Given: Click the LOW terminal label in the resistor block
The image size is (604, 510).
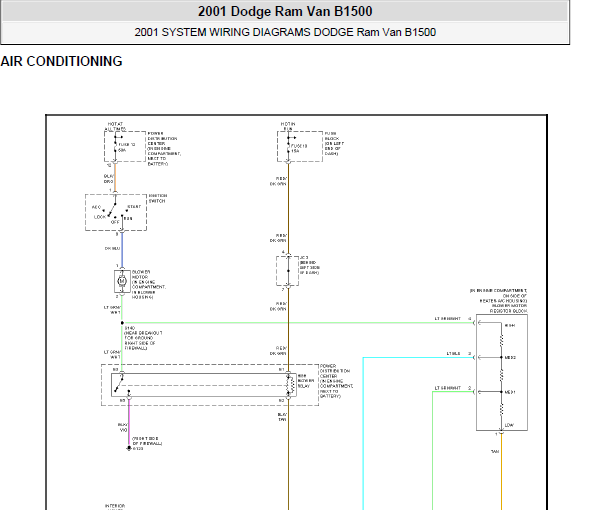Looking at the screenshot, I should (509, 425).
